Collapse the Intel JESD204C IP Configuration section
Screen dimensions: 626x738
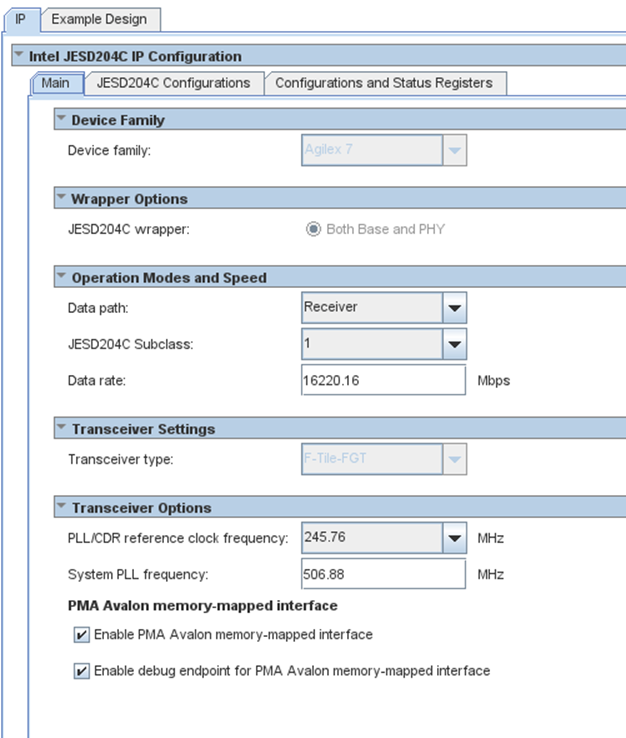click(18, 56)
